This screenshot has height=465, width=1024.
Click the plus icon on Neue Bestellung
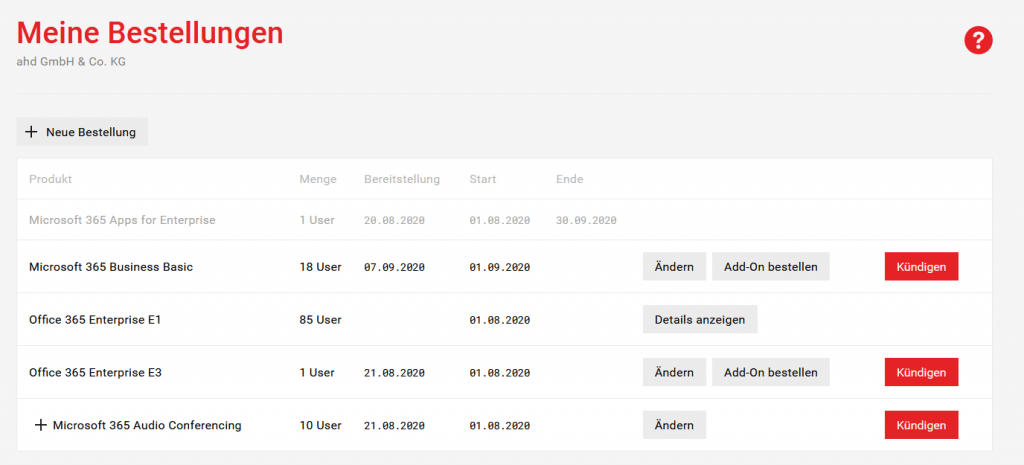point(31,132)
